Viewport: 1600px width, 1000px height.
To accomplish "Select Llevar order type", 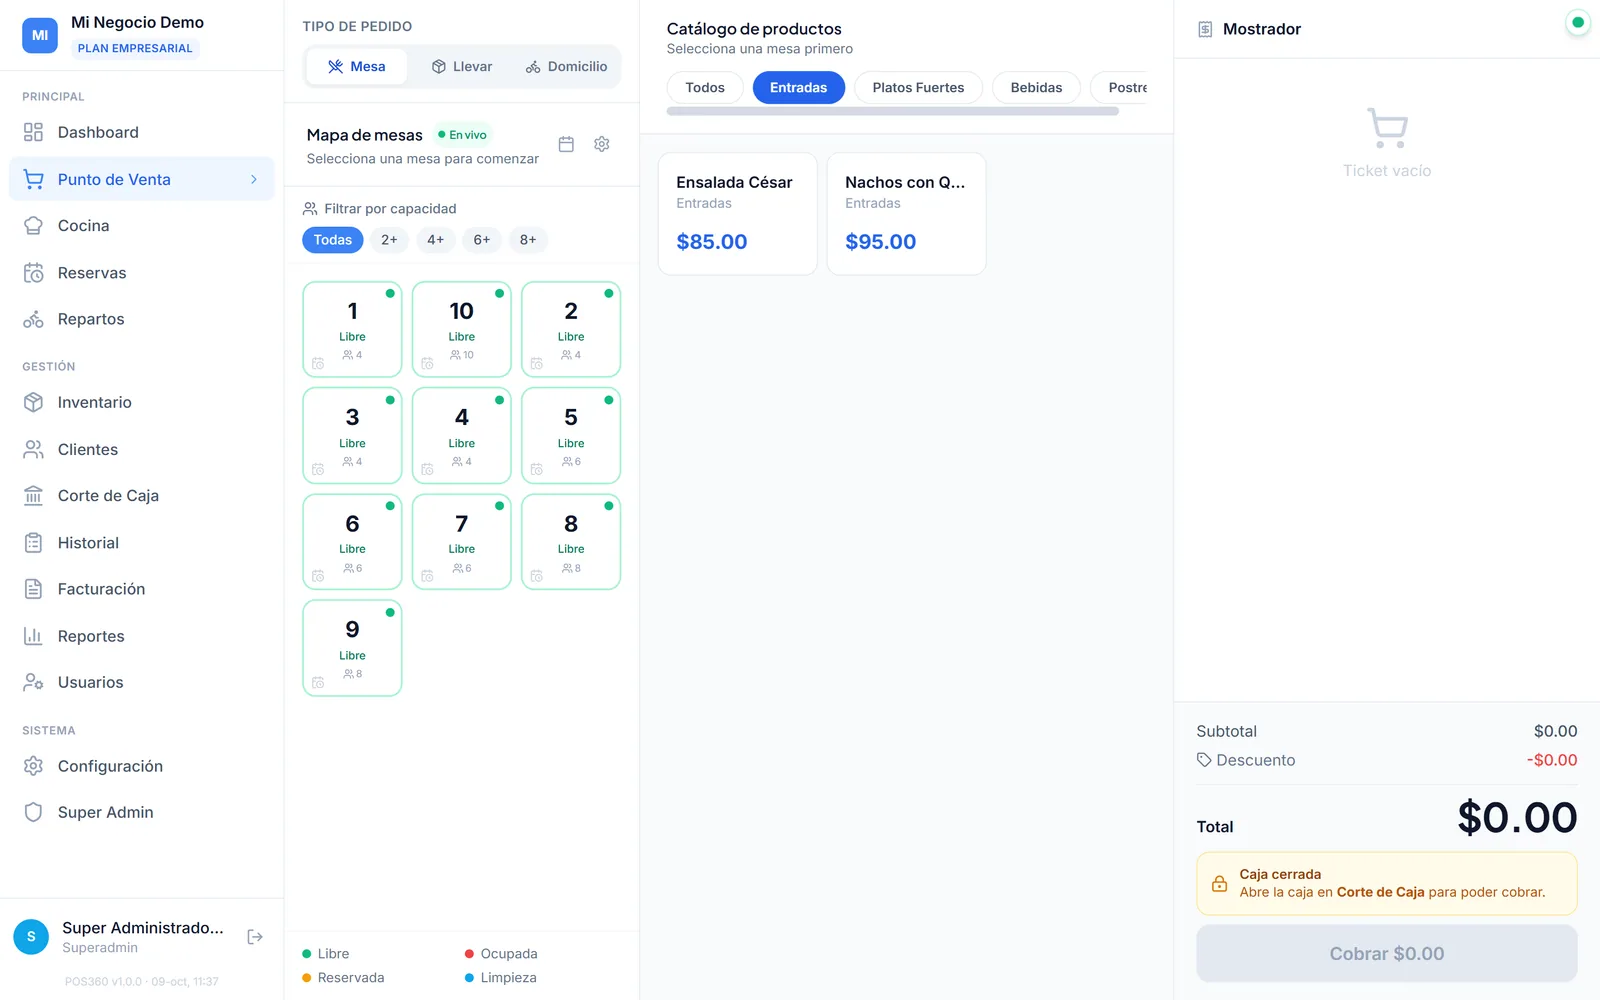I will click(462, 67).
